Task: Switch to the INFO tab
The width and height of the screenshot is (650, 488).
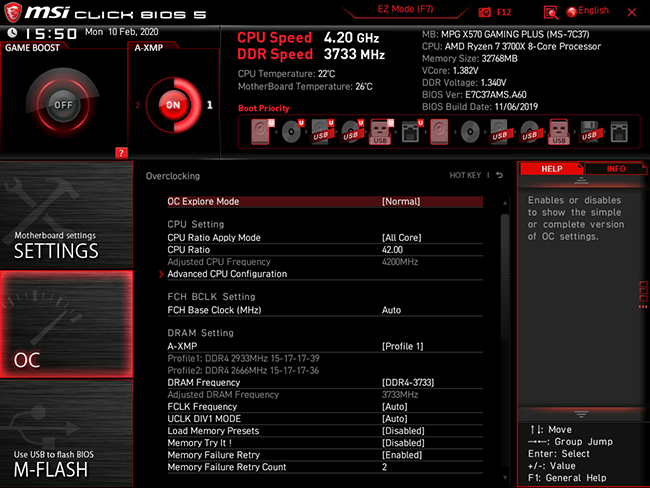Action: click(x=616, y=169)
